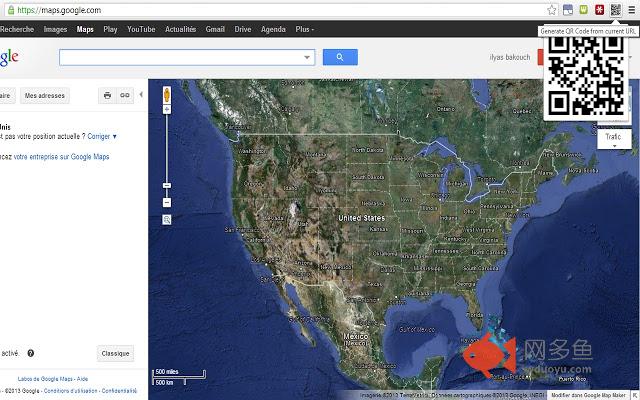Click the Mes adresses button

click(45, 96)
